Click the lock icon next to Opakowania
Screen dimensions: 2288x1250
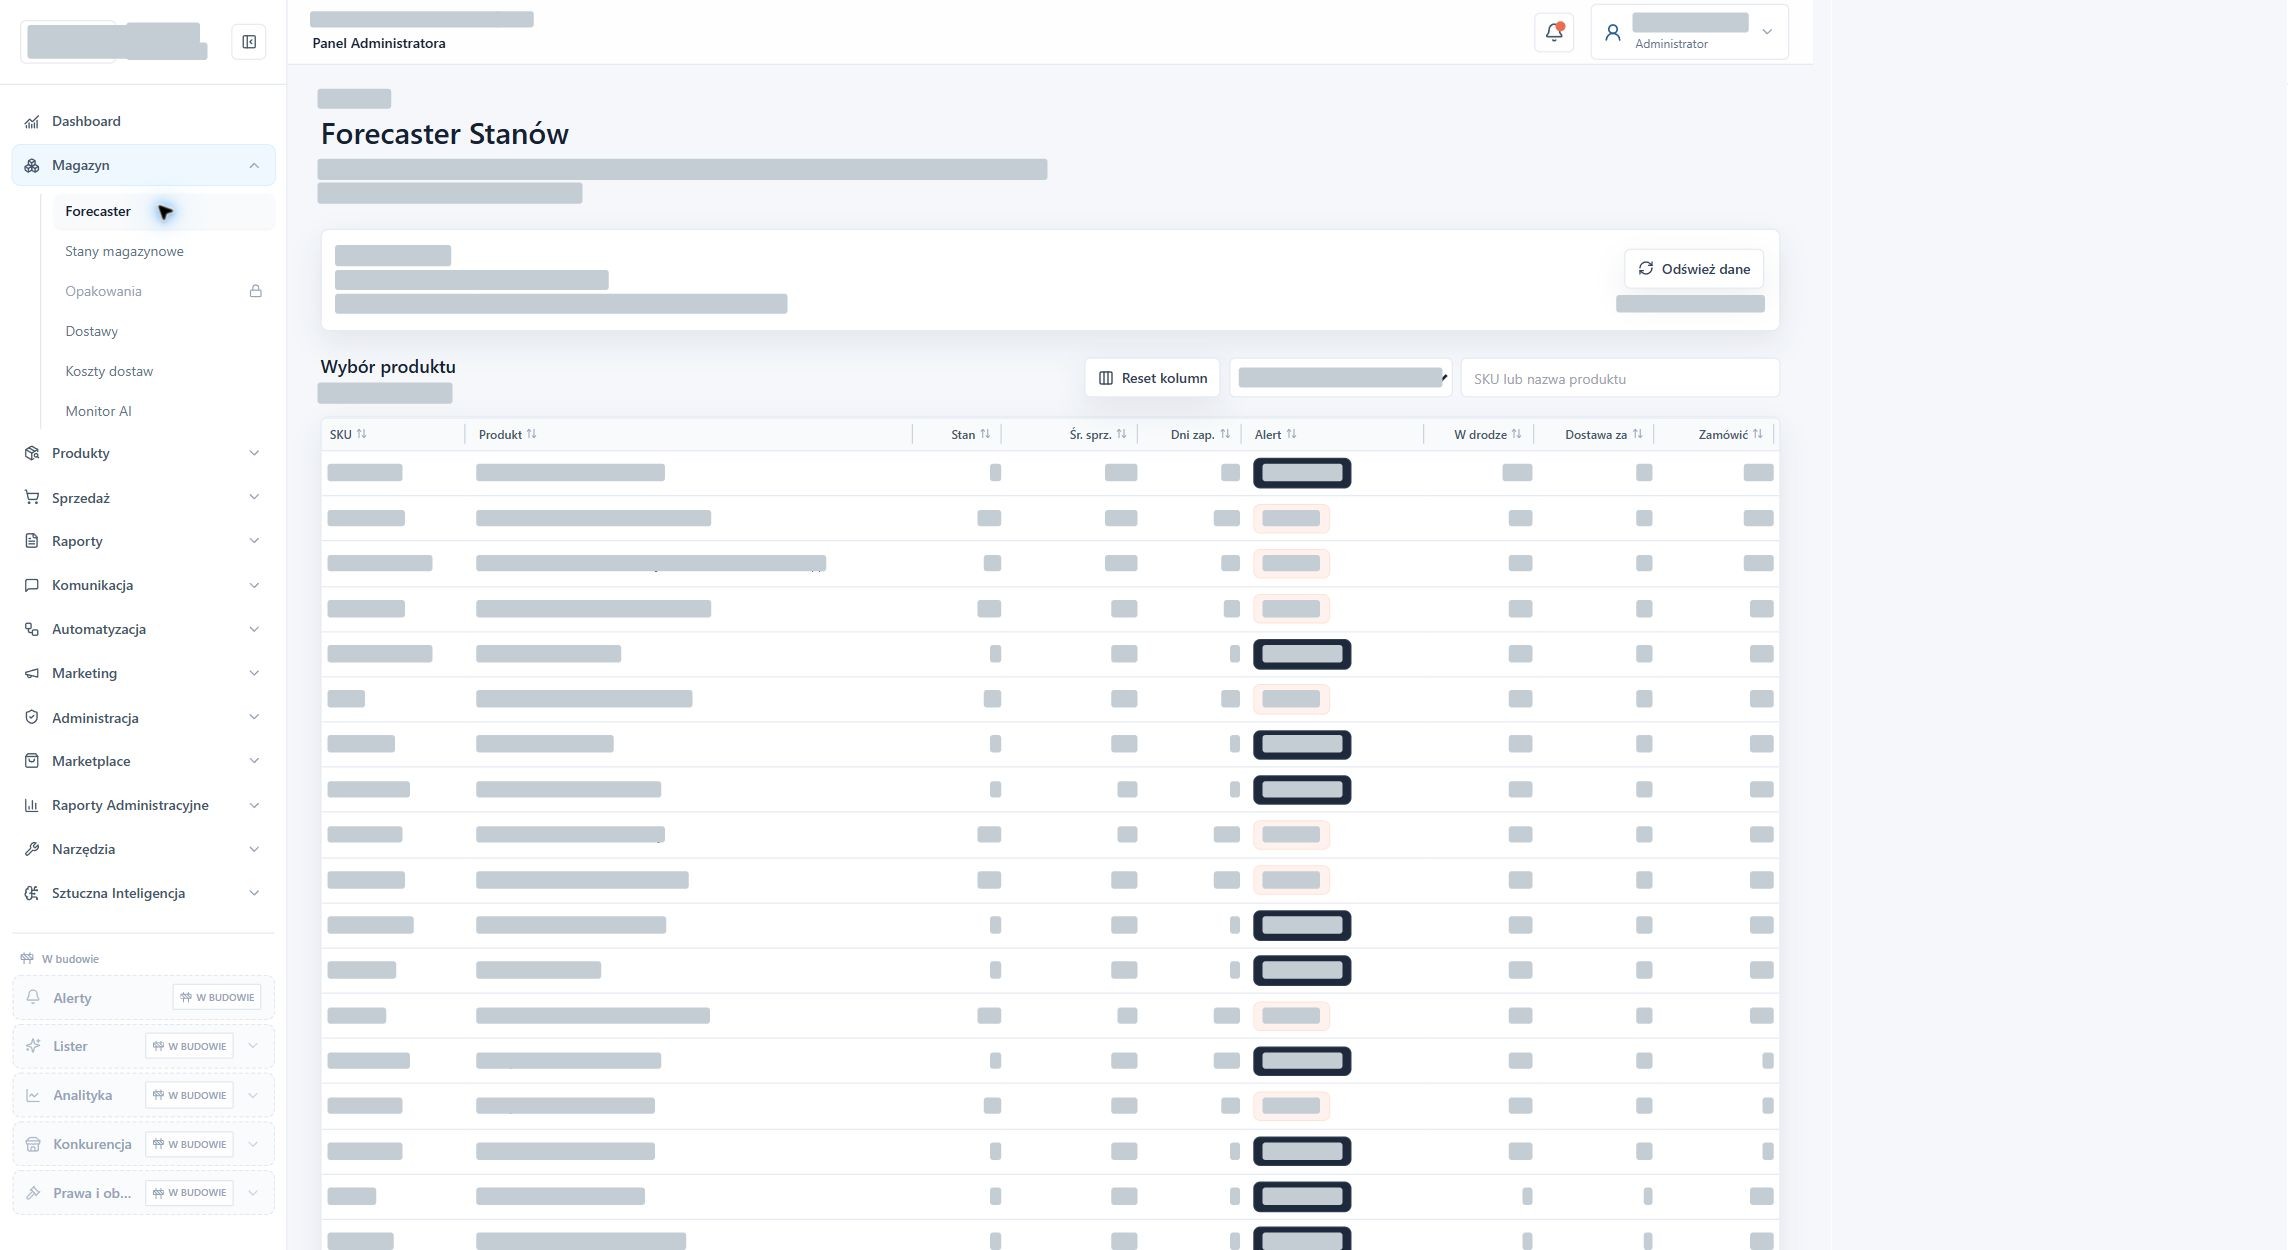[x=256, y=291]
